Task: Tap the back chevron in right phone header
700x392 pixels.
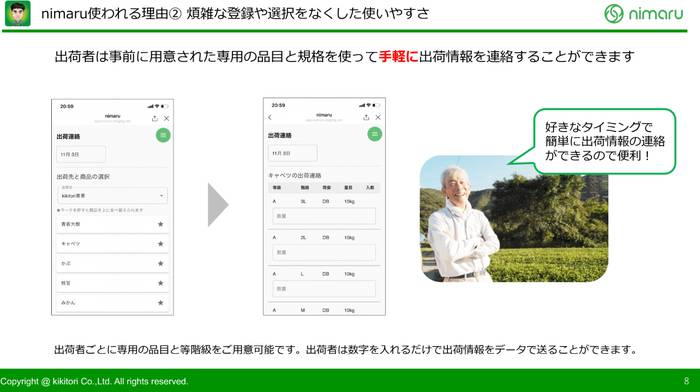Action: pos(270,117)
